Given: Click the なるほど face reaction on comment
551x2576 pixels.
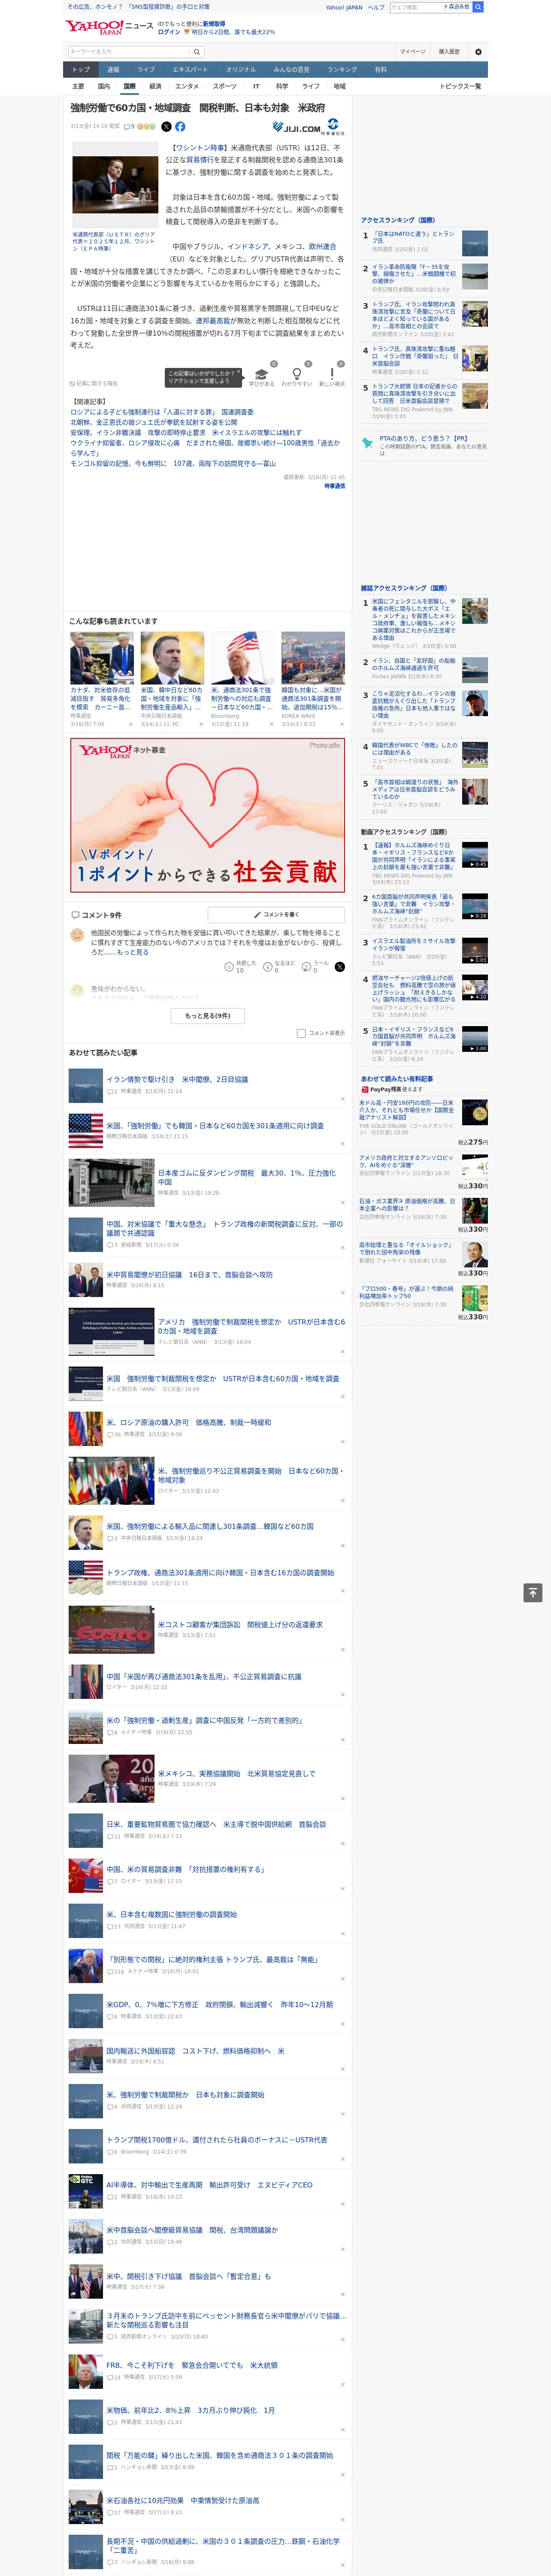Looking at the screenshot, I should coord(268,967).
